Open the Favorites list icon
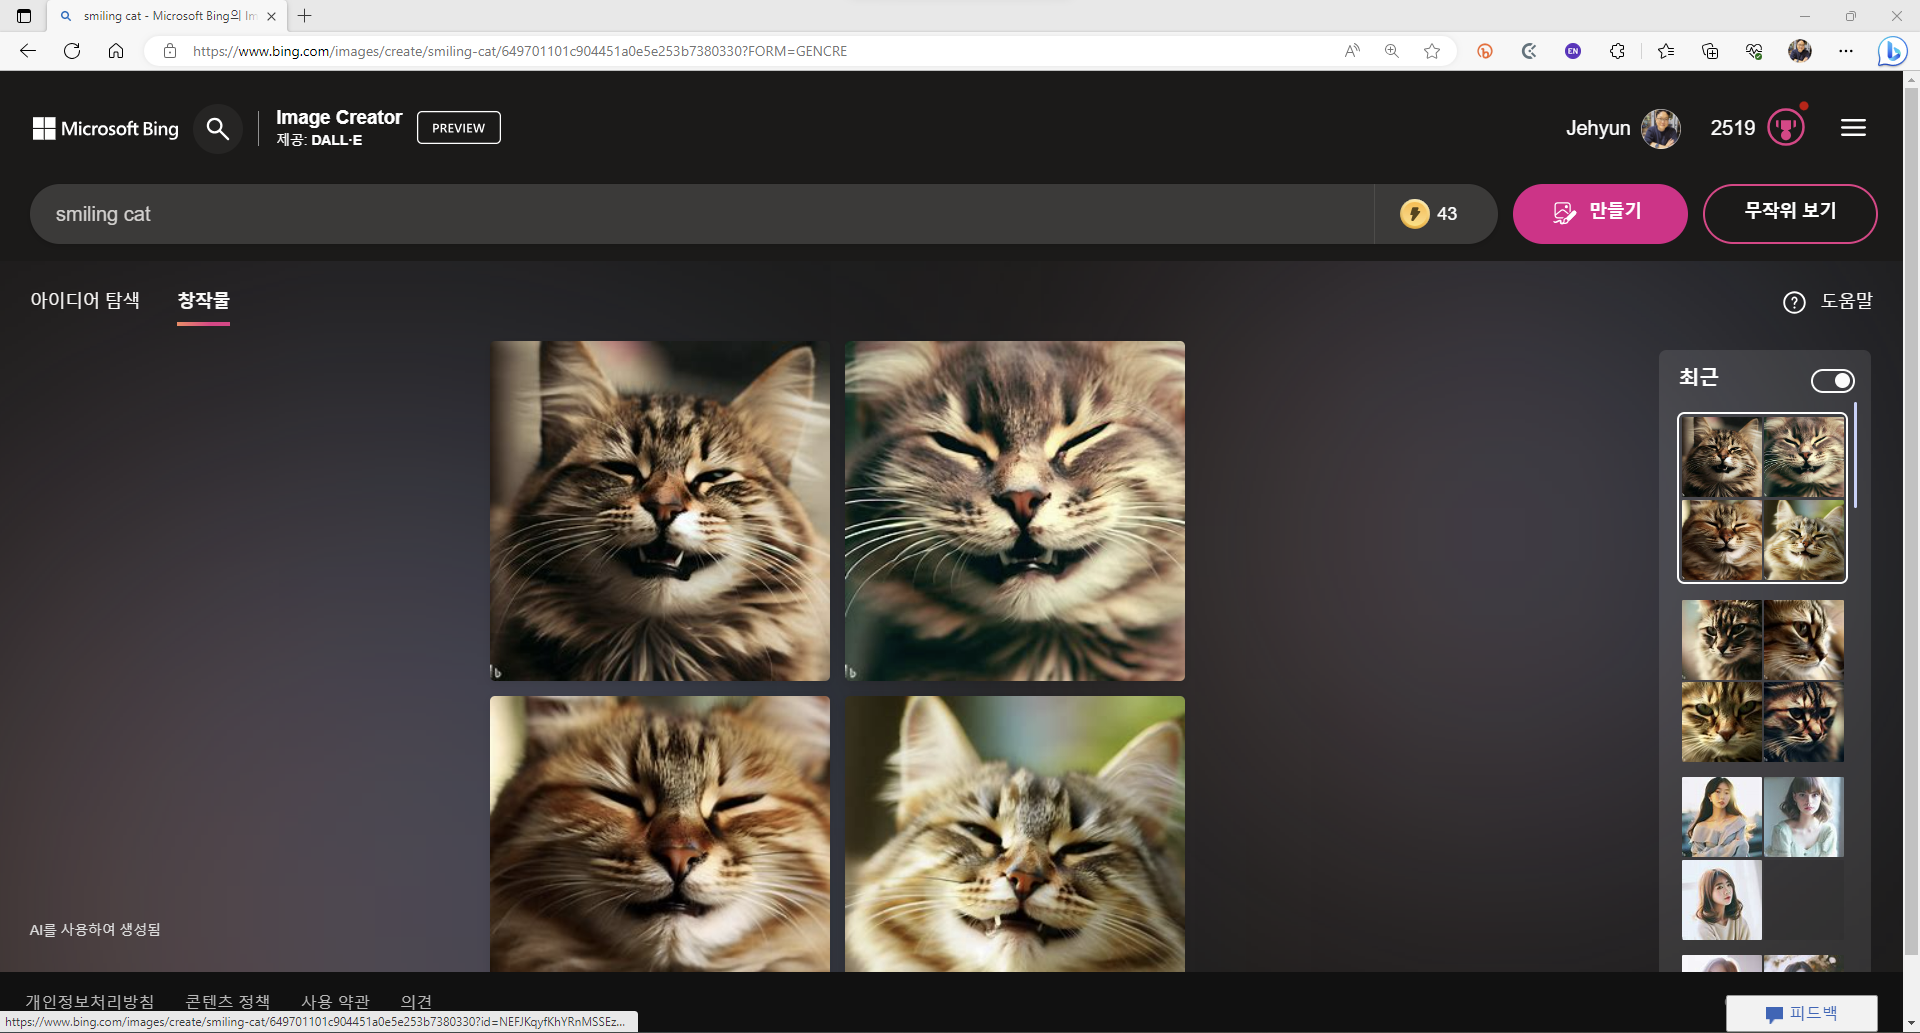Image resolution: width=1920 pixels, height=1033 pixels. tap(1666, 51)
